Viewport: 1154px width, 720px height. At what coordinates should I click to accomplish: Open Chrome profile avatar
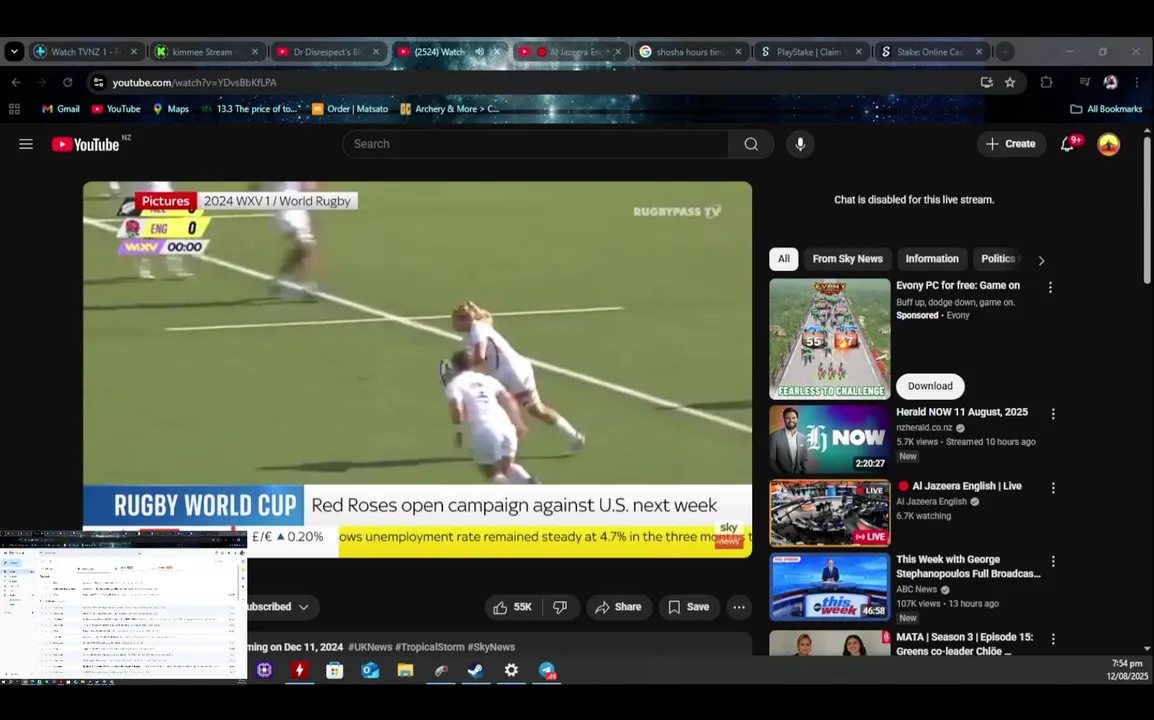[1111, 82]
